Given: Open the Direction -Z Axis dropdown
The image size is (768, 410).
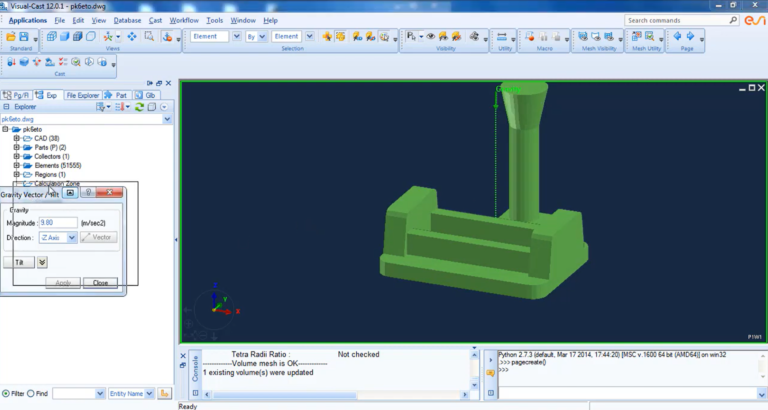Looking at the screenshot, I should pyautogui.click(x=72, y=238).
